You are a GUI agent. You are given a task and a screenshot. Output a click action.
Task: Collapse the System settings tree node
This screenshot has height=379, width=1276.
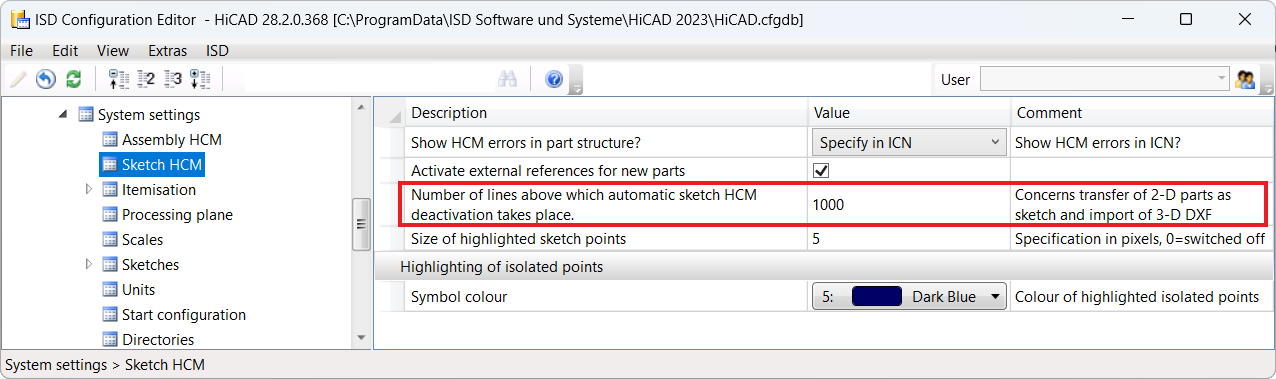point(63,114)
